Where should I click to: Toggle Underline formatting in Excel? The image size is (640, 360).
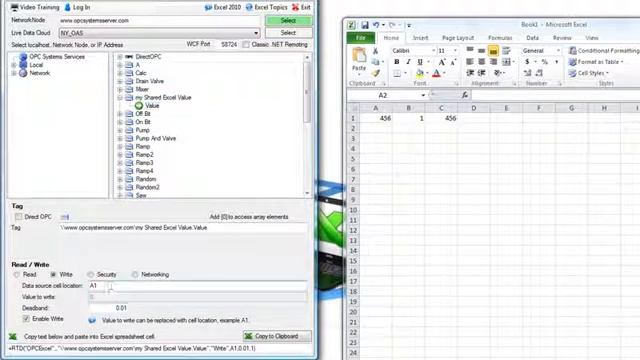tap(420, 62)
